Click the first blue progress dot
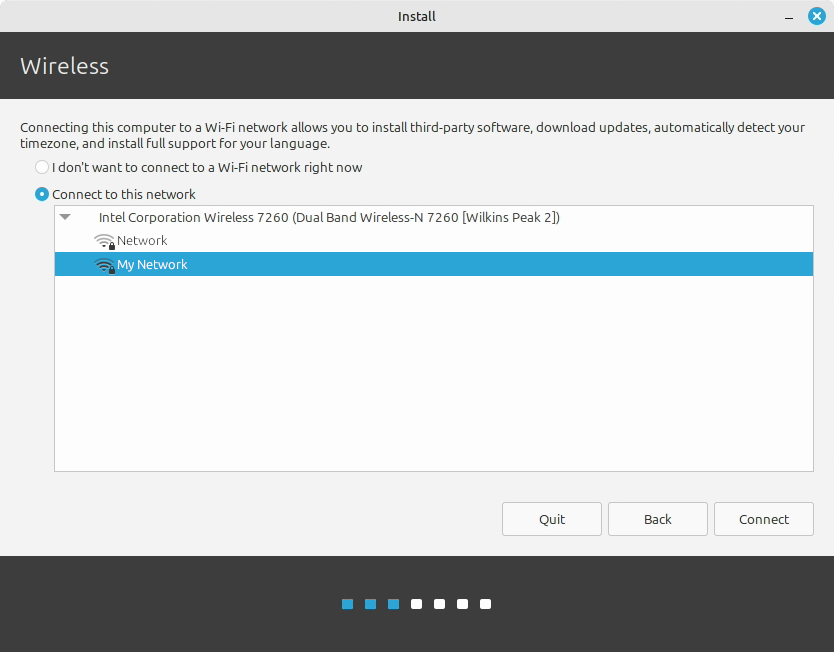Image resolution: width=834 pixels, height=652 pixels. click(x=347, y=604)
